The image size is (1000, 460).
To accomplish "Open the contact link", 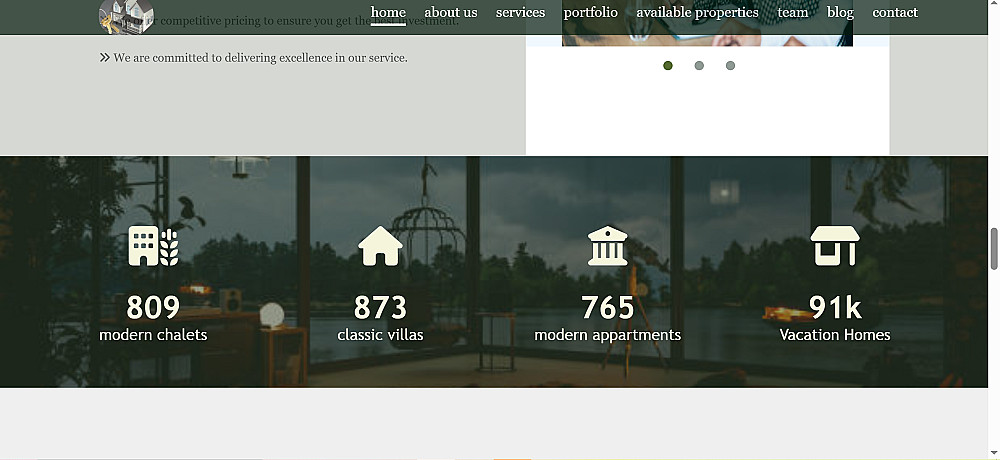I will coord(895,12).
